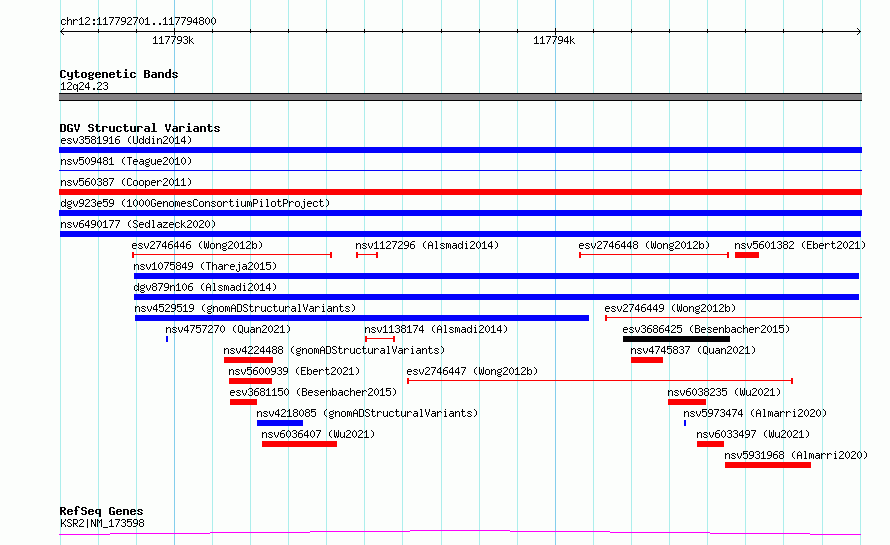
Task: Select the blue nsv1075849 variant bar
Action: click(x=497, y=276)
